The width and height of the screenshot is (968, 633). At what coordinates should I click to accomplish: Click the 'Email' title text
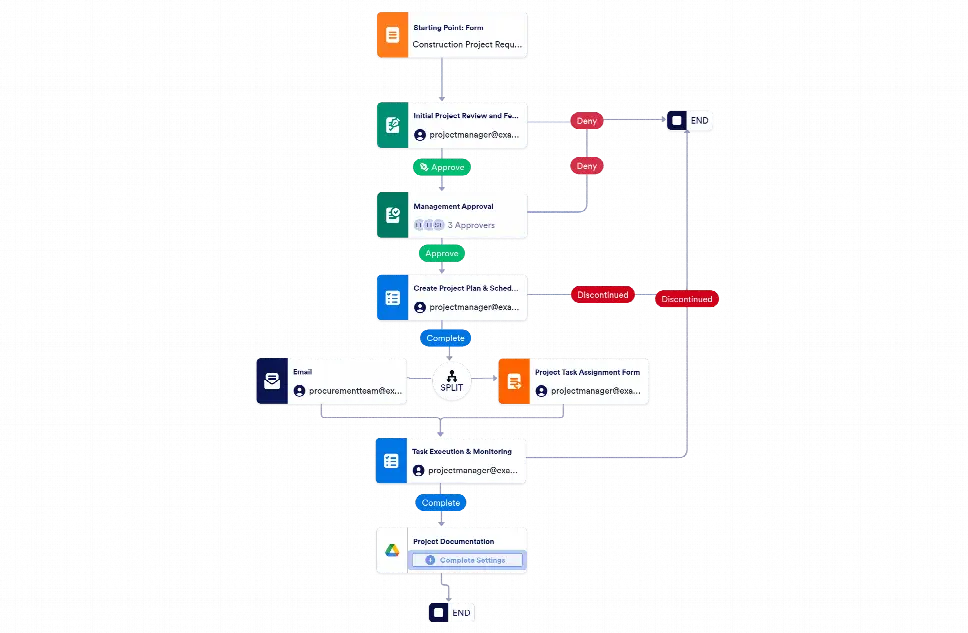[302, 372]
